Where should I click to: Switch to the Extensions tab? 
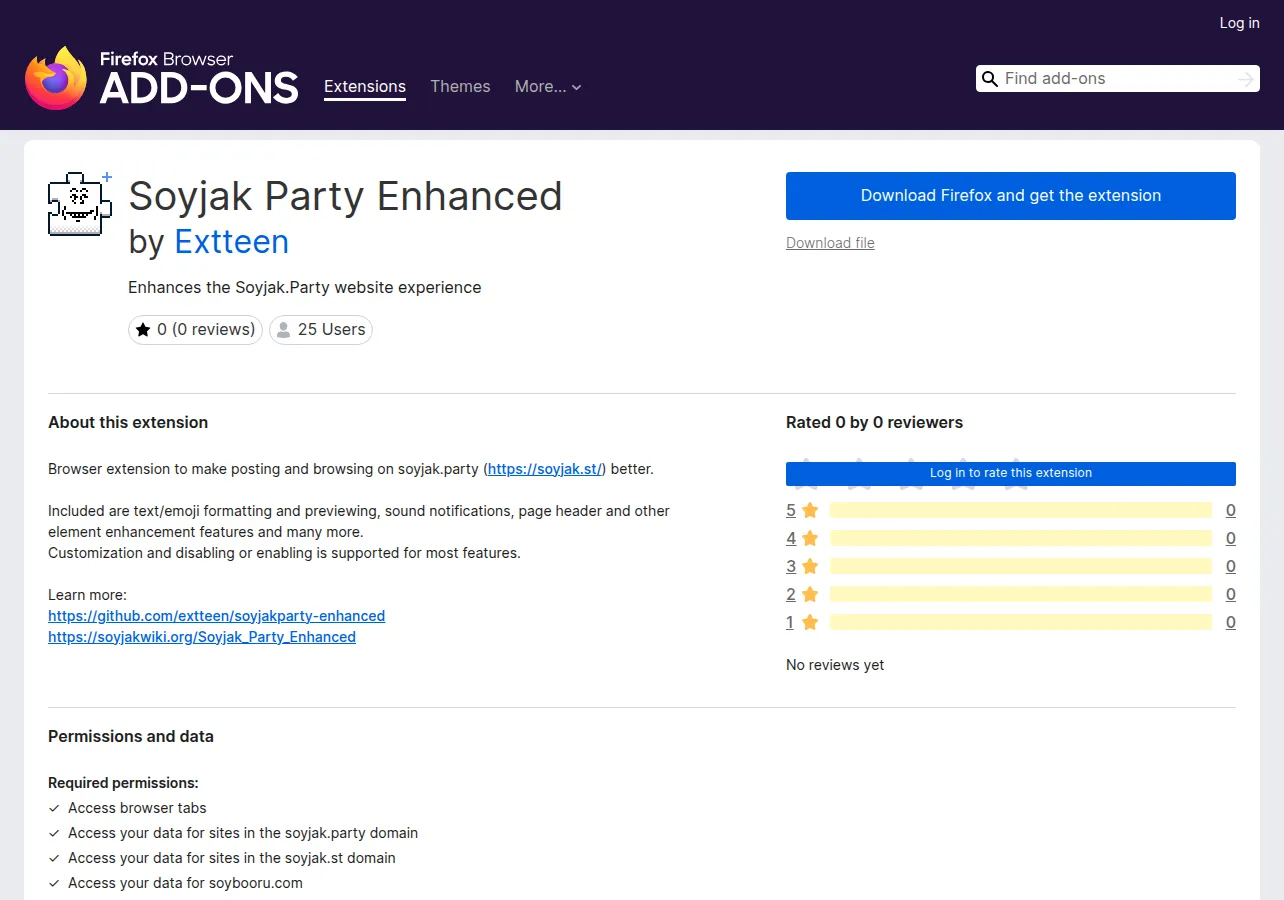[x=365, y=87]
